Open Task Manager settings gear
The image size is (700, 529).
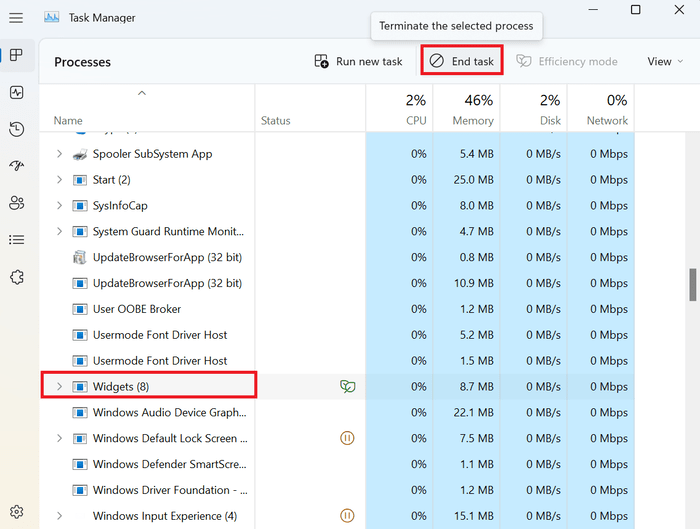[x=17, y=512]
